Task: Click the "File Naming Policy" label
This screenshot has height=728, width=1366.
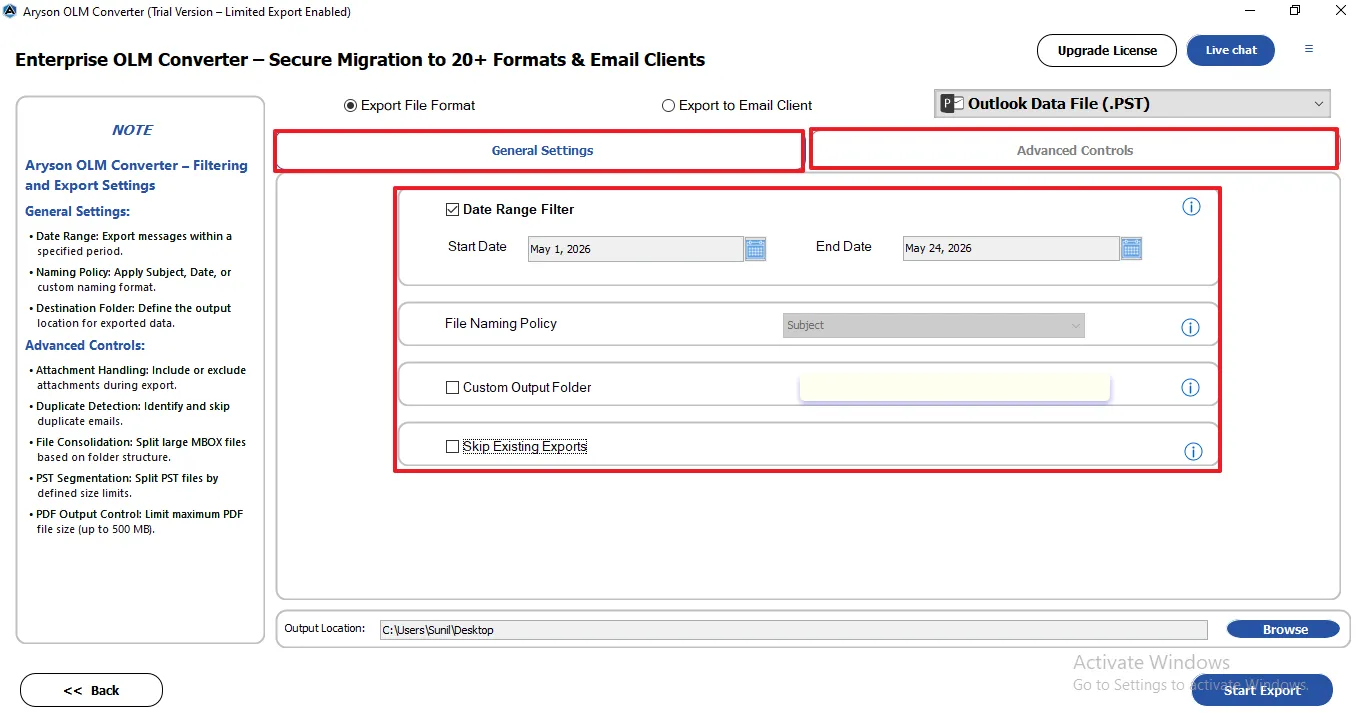Action: (x=501, y=324)
